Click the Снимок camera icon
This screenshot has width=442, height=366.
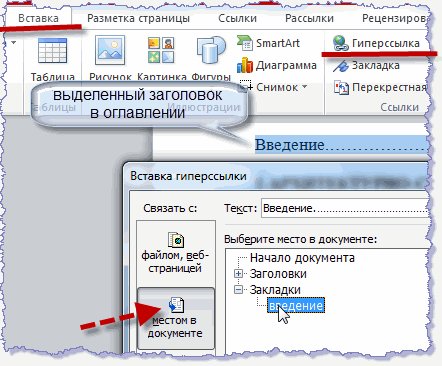coord(247,86)
